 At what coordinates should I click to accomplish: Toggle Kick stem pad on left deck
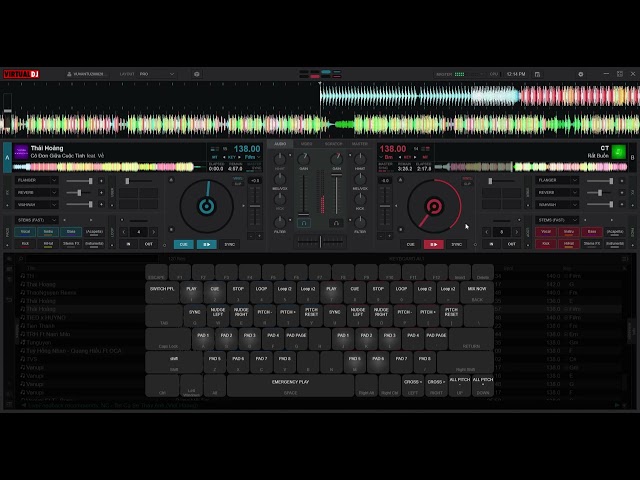coord(25,244)
